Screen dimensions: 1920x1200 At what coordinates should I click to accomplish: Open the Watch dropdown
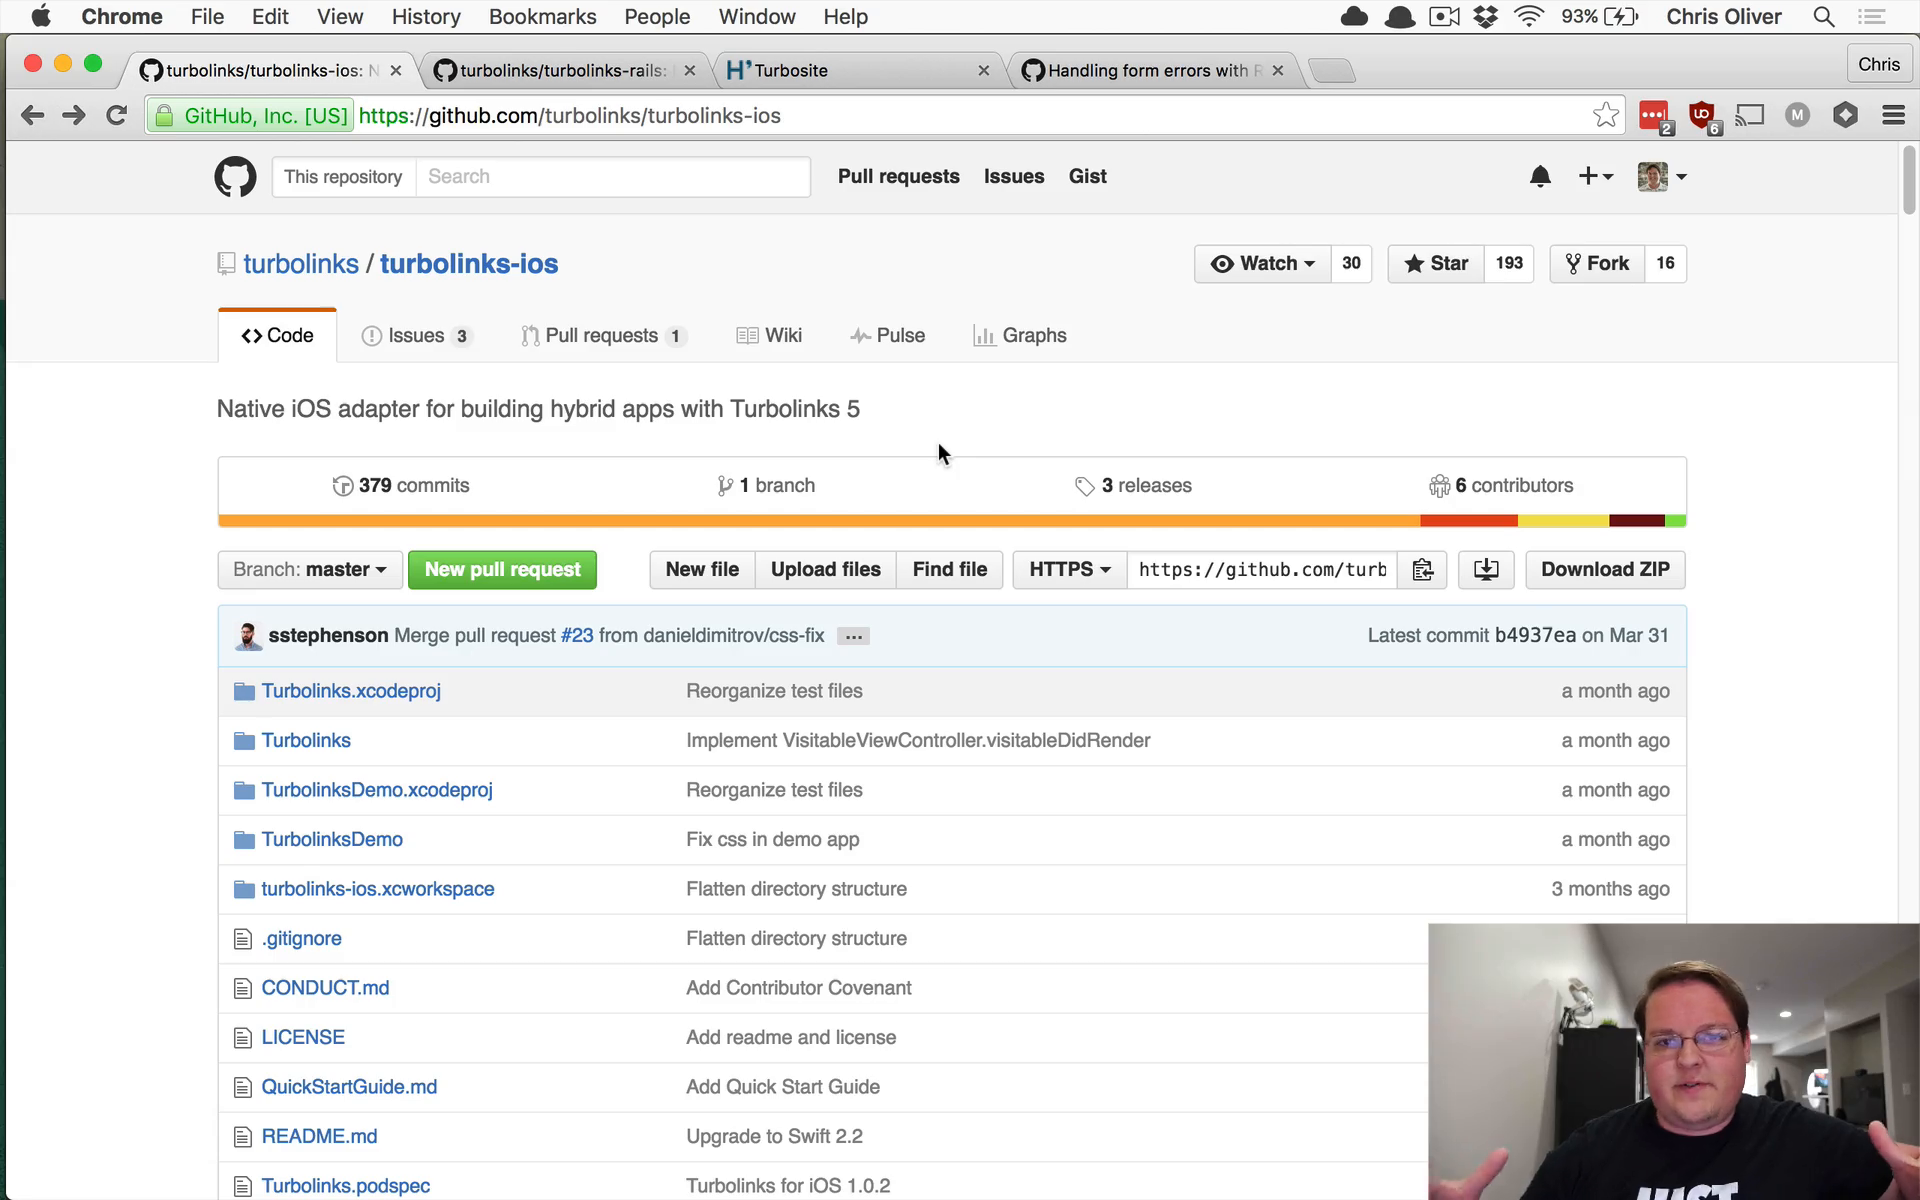1262,264
